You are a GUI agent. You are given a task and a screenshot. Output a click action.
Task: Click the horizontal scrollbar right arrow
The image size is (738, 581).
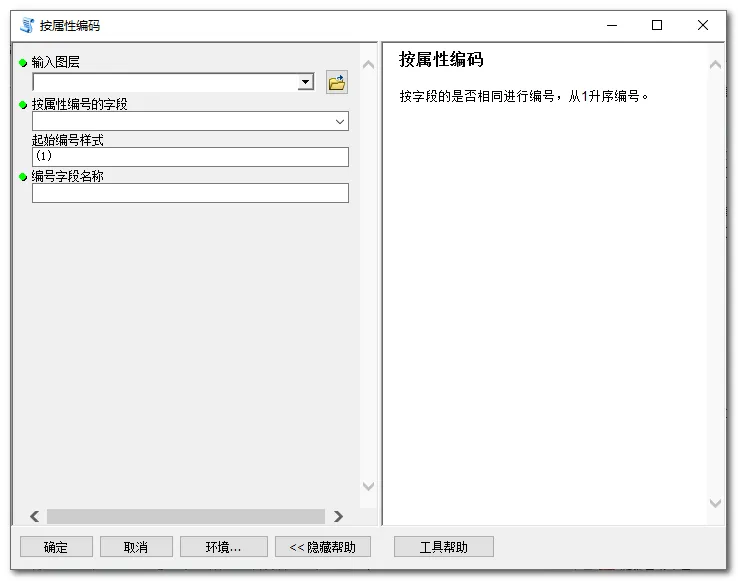(338, 516)
